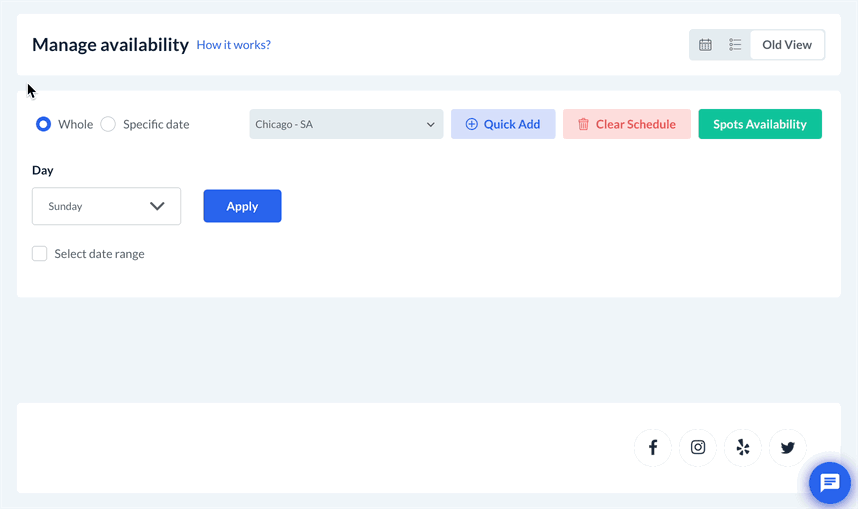
Task: Open the How it works? link
Action: (x=233, y=45)
